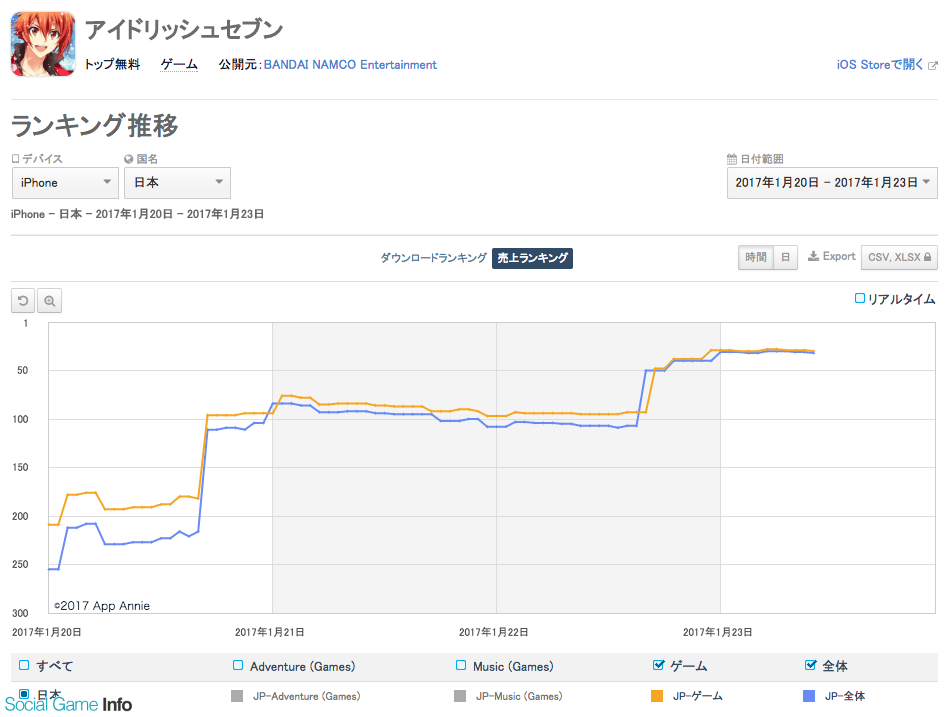The width and height of the screenshot is (949, 717).
Task: Click the アイドリッシュセブン app icon
Action: pos(43,44)
